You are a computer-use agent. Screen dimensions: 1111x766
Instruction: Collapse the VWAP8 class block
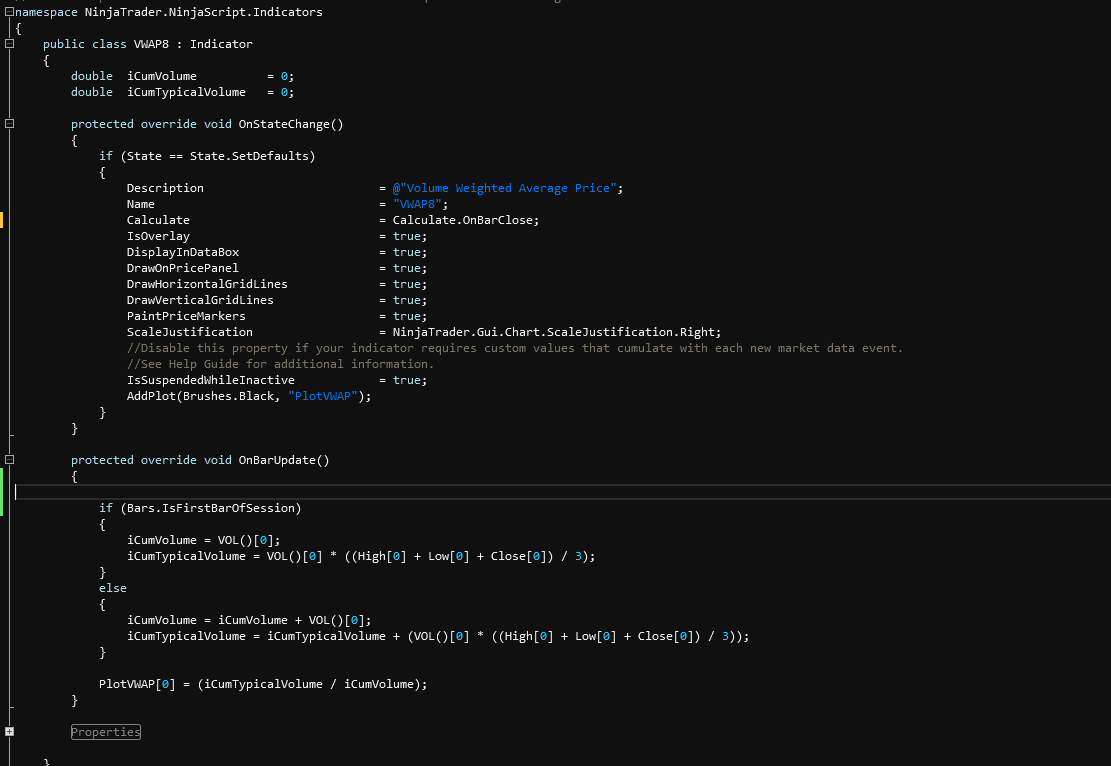click(x=9, y=44)
